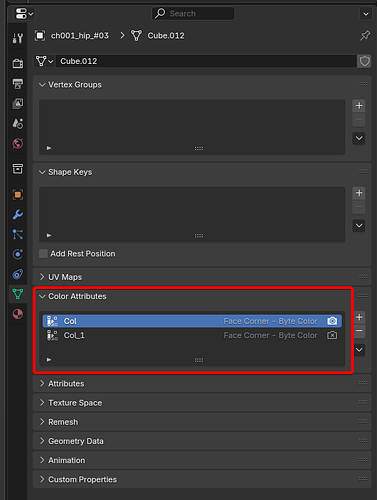Remove the selected color attribute
Screen dimensions: 377x500
click(359, 331)
